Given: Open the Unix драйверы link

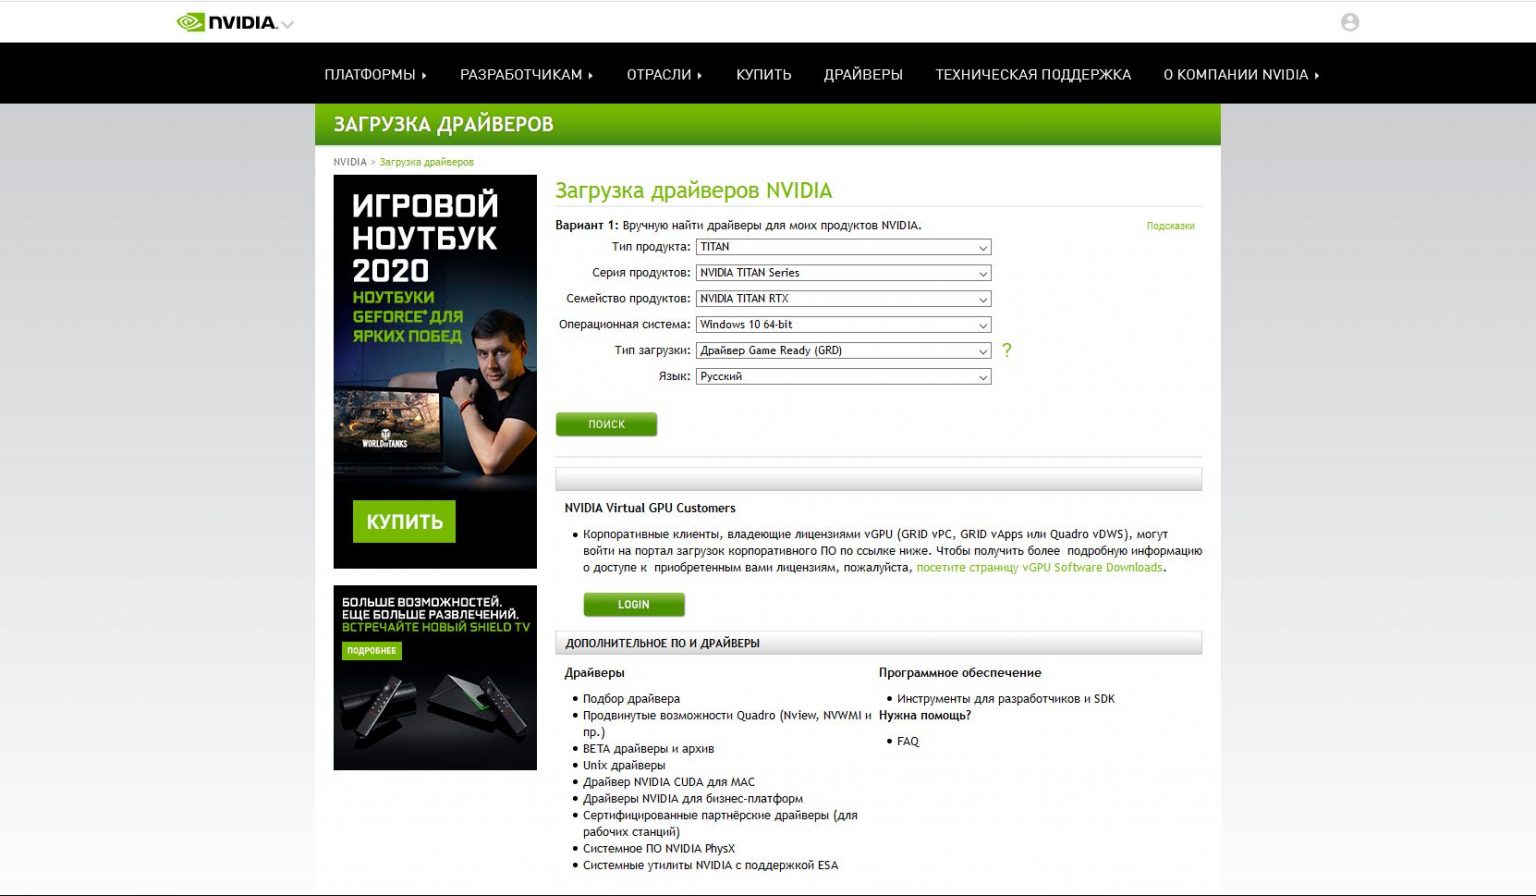Looking at the screenshot, I should click(x=624, y=766).
